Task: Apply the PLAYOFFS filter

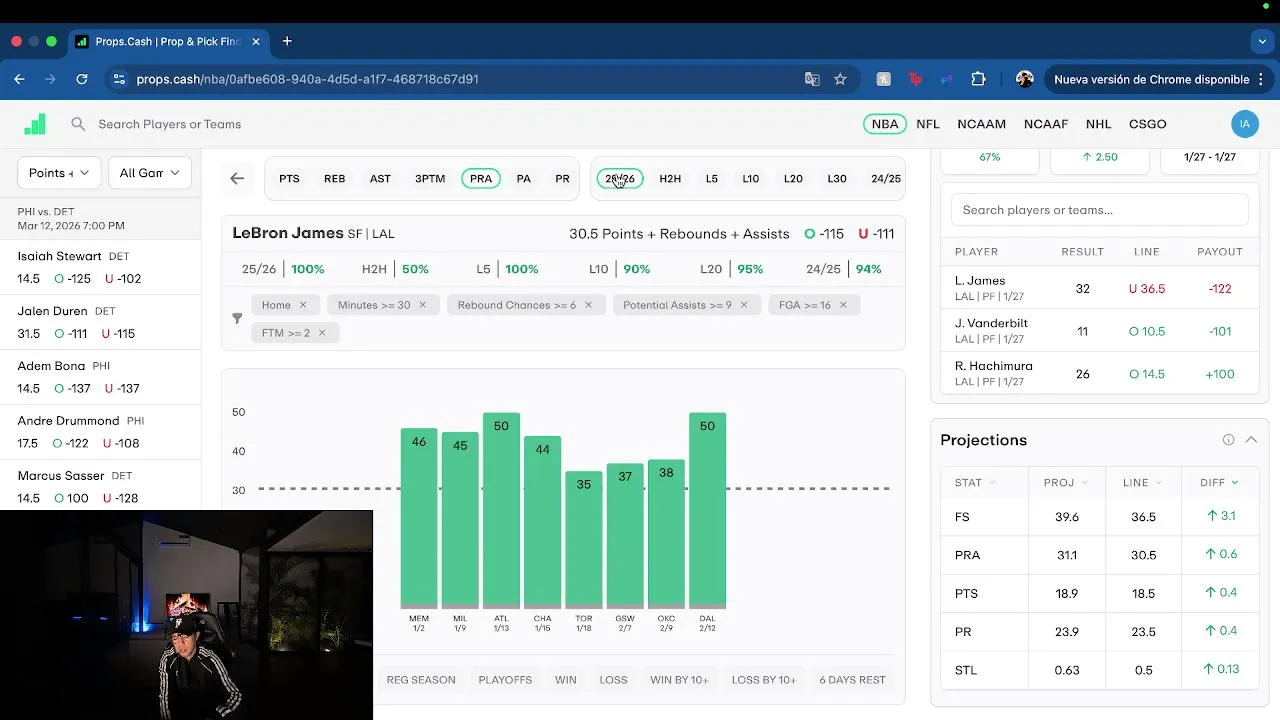Action: point(505,680)
